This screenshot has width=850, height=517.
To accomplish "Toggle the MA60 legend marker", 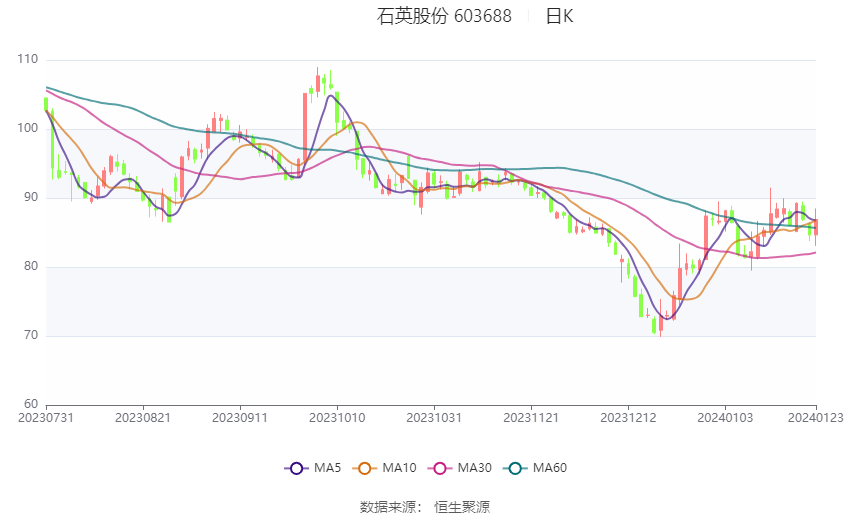I will [515, 468].
